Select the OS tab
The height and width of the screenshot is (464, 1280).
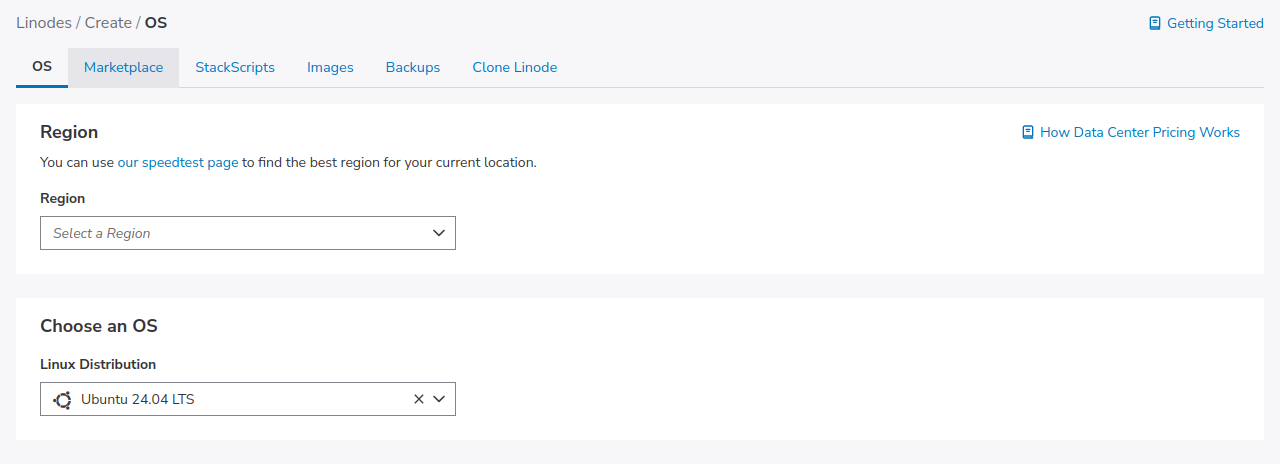coord(42,67)
